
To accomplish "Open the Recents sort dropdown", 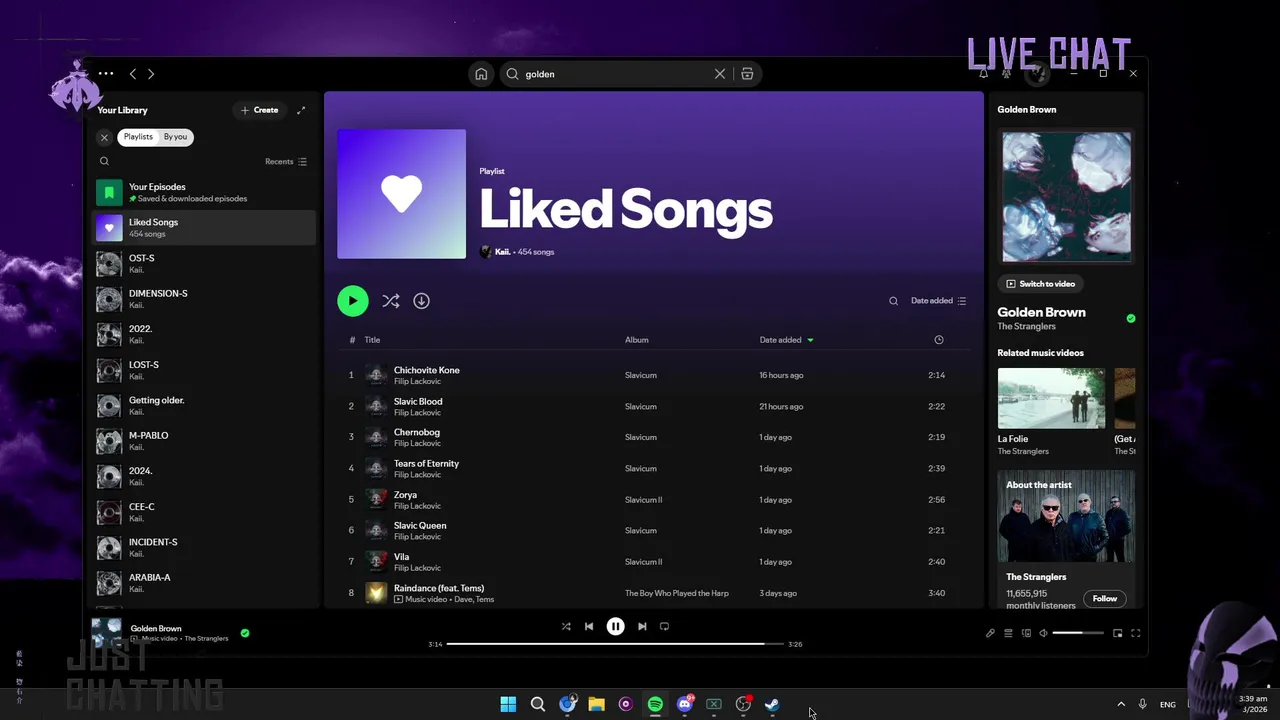I will [x=286, y=161].
